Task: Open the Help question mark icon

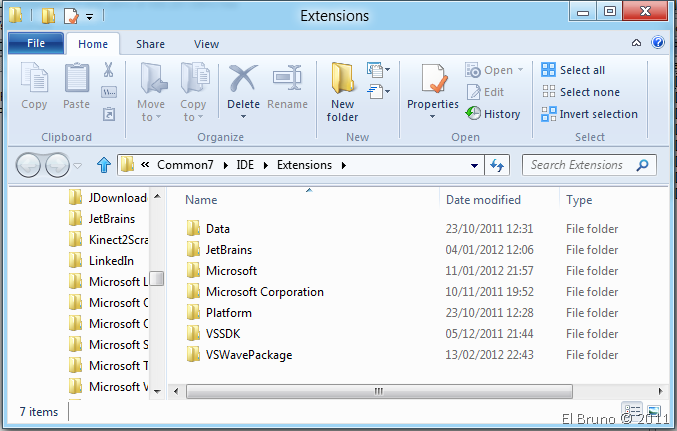Action: [x=658, y=43]
